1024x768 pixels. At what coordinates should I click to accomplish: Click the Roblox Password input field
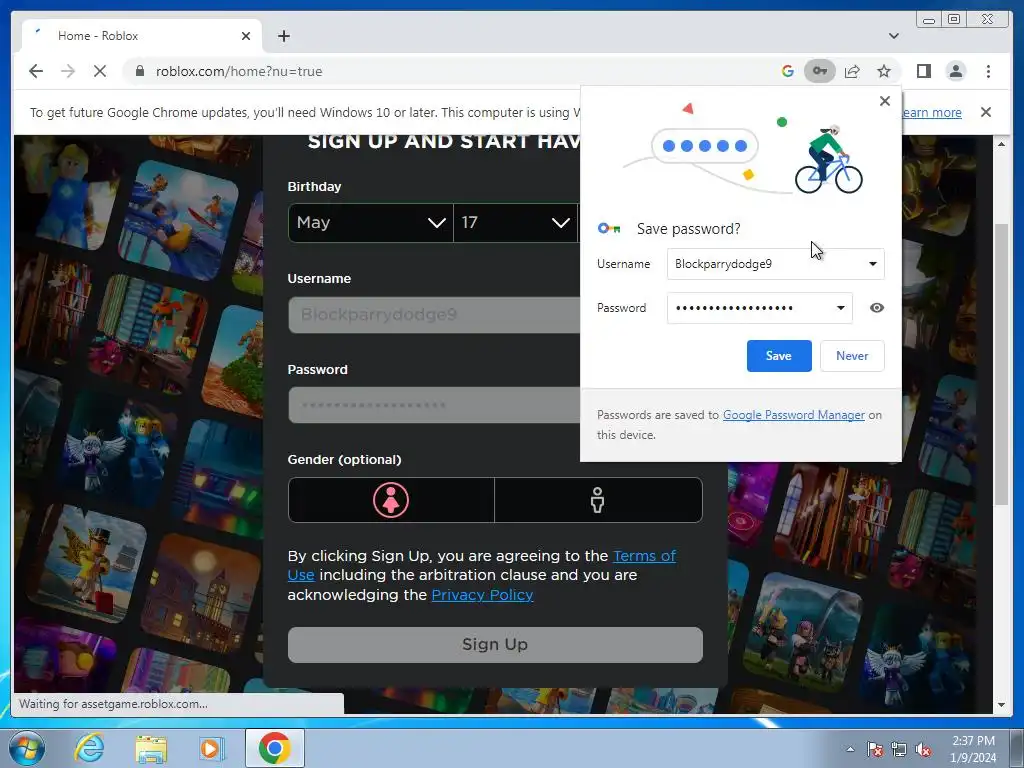pyautogui.click(x=434, y=405)
